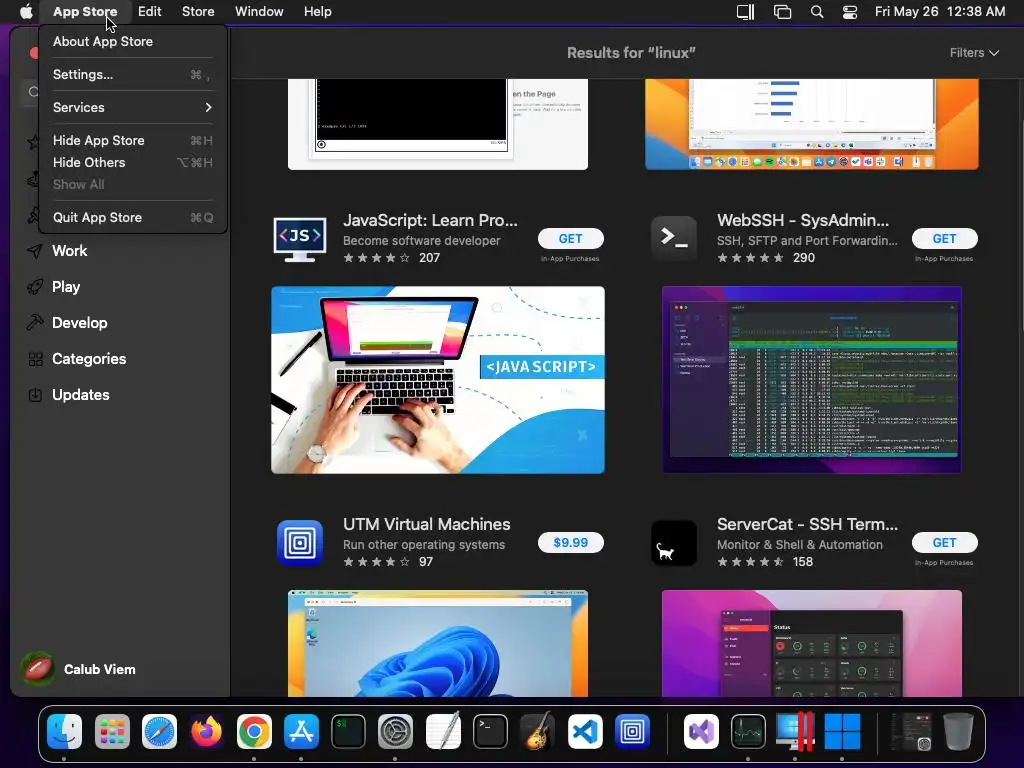The width and height of the screenshot is (1024, 768).
Task: Buy UTM Virtual Machines for $9.99
Action: click(570, 543)
